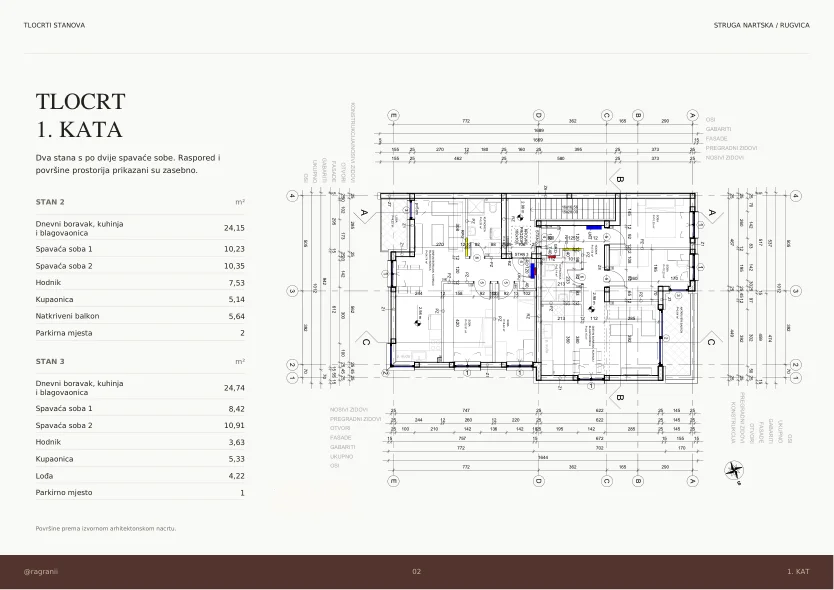Select the "Parkirna mjesta" row label
This screenshot has height=590, width=834.
(64, 333)
